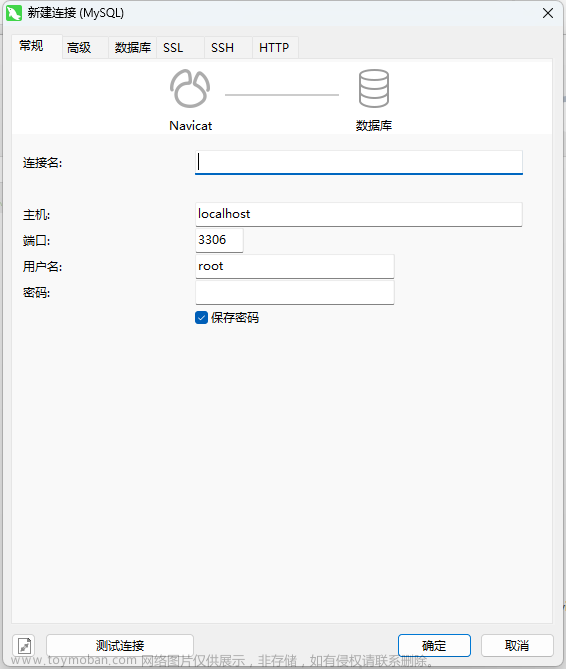Click the Navicat text under the logo
The image size is (566, 669).
pos(190,125)
